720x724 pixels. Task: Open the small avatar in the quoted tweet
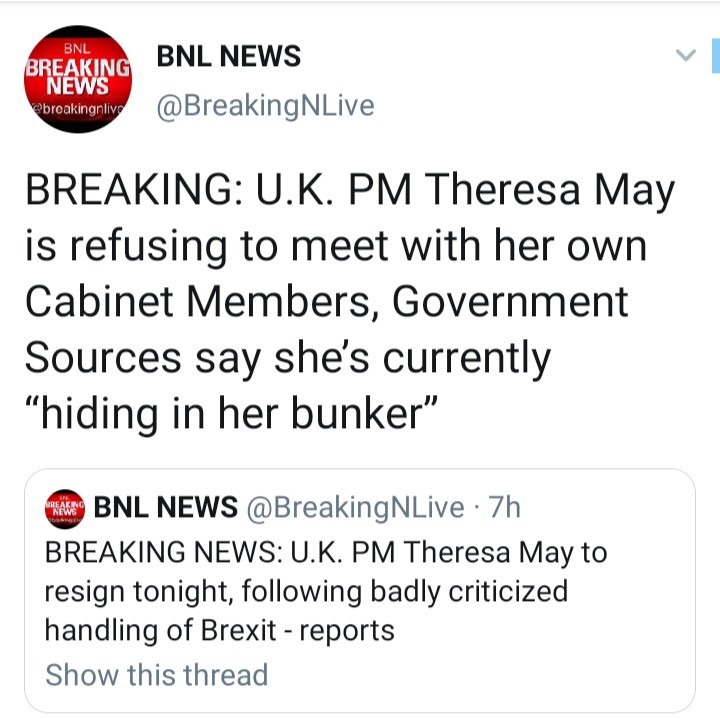pos(66,509)
